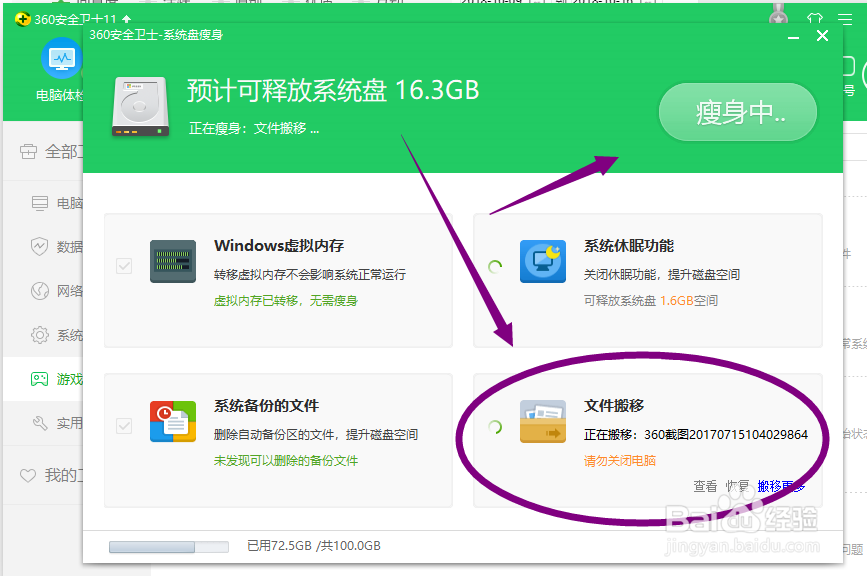
Task: Click the 360安全卫士 logo icon
Action: pyautogui.click(x=22, y=19)
